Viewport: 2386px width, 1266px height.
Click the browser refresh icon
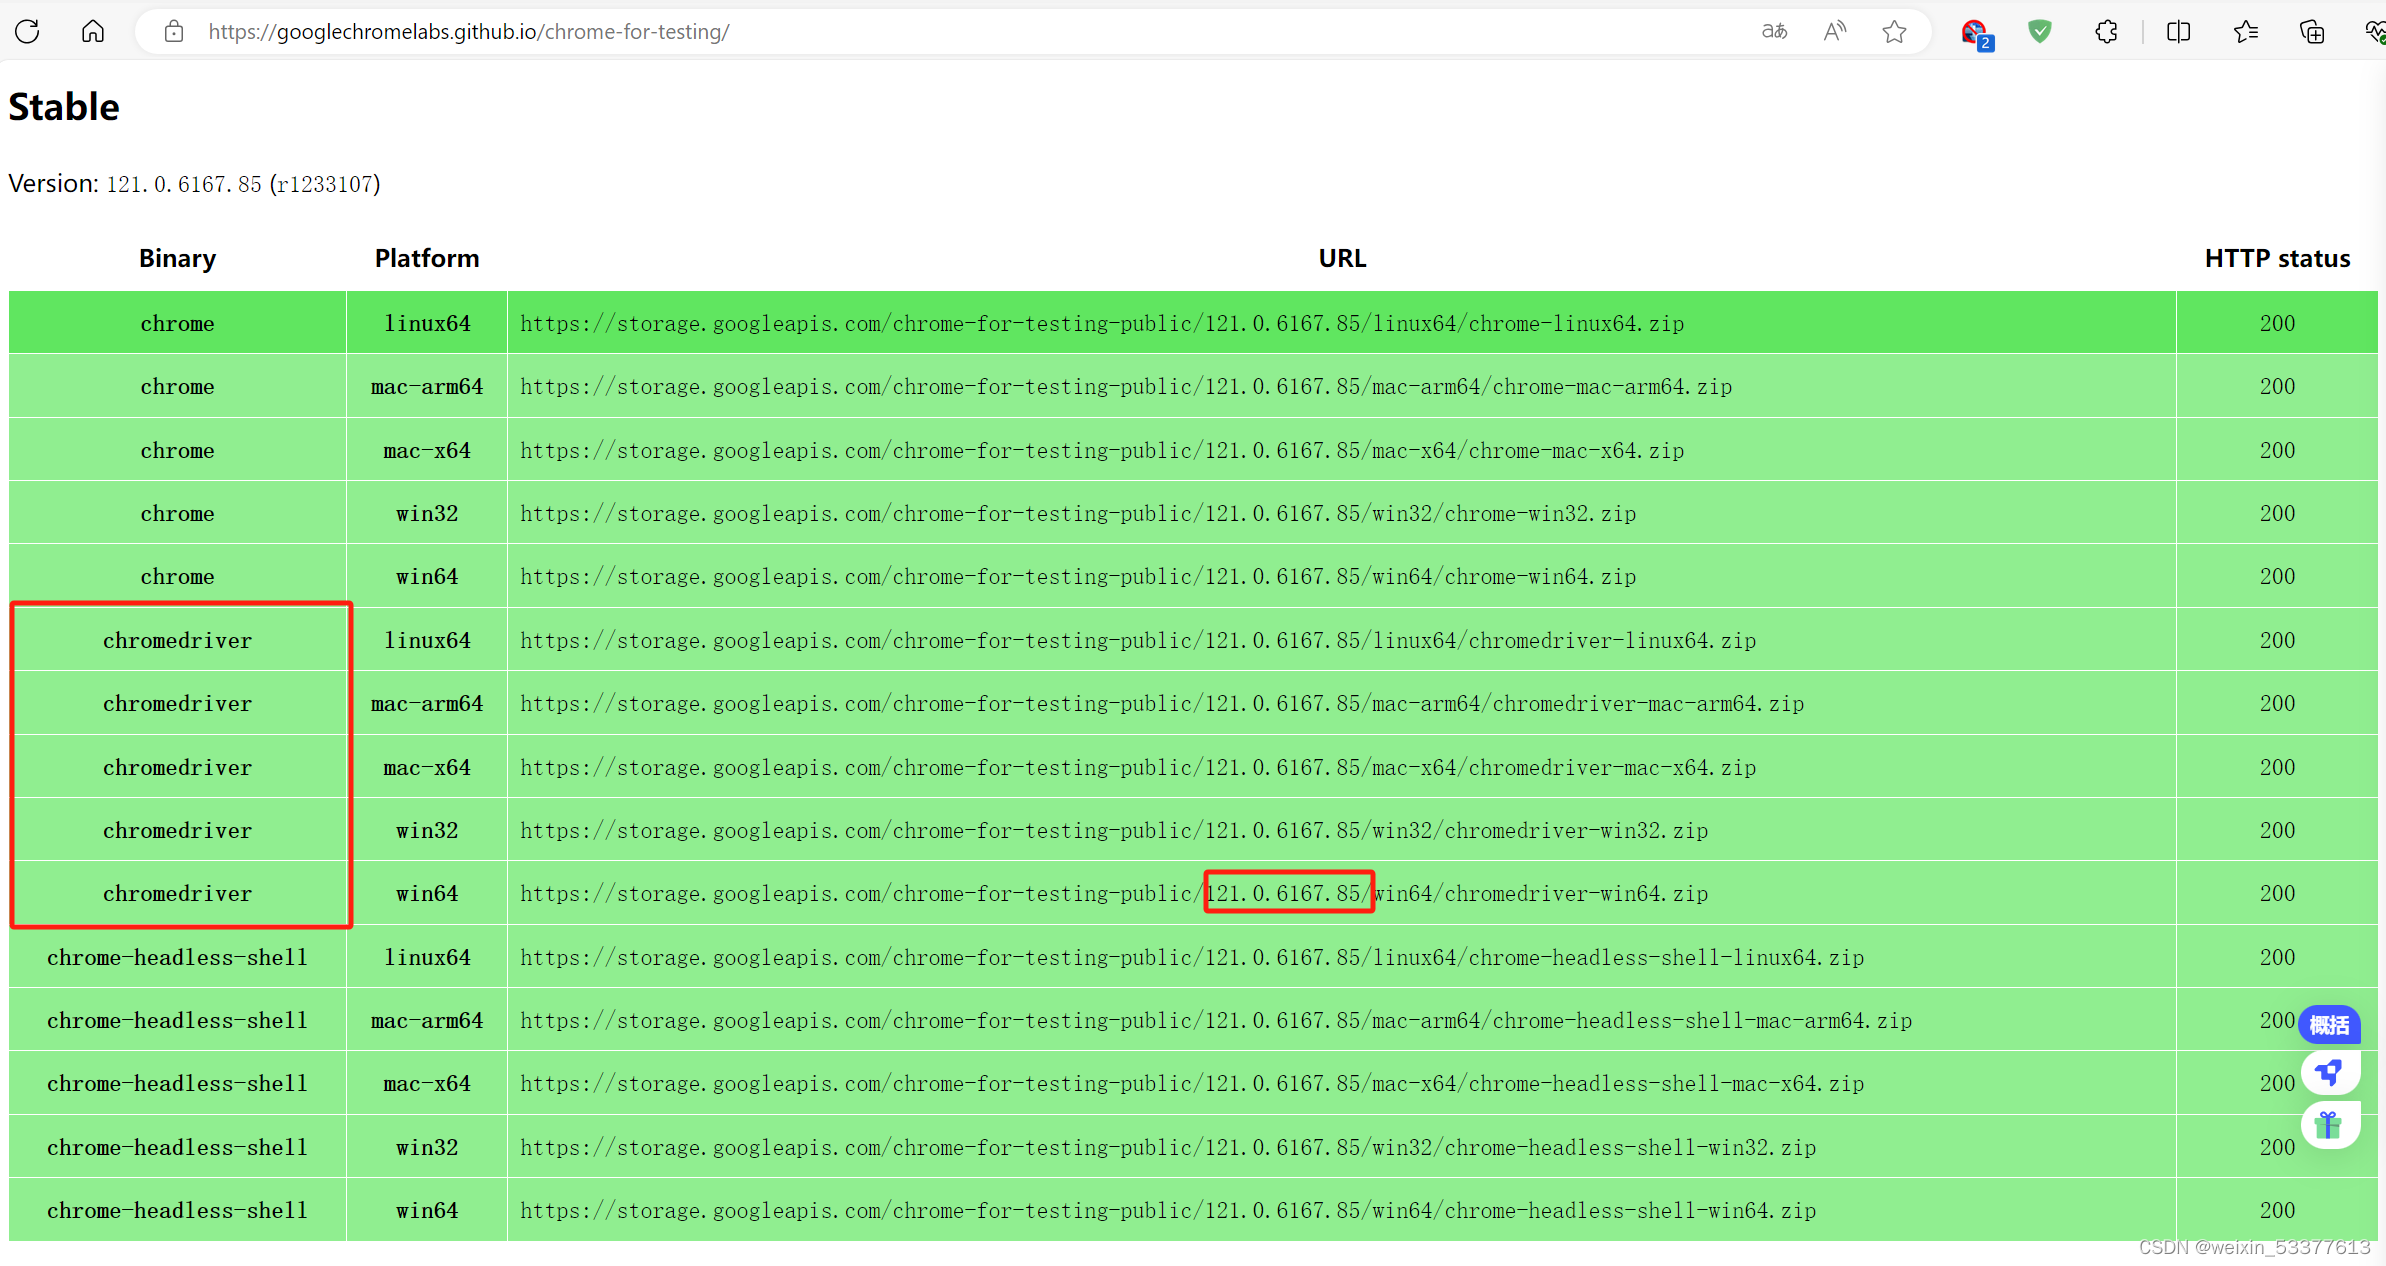pos(28,31)
